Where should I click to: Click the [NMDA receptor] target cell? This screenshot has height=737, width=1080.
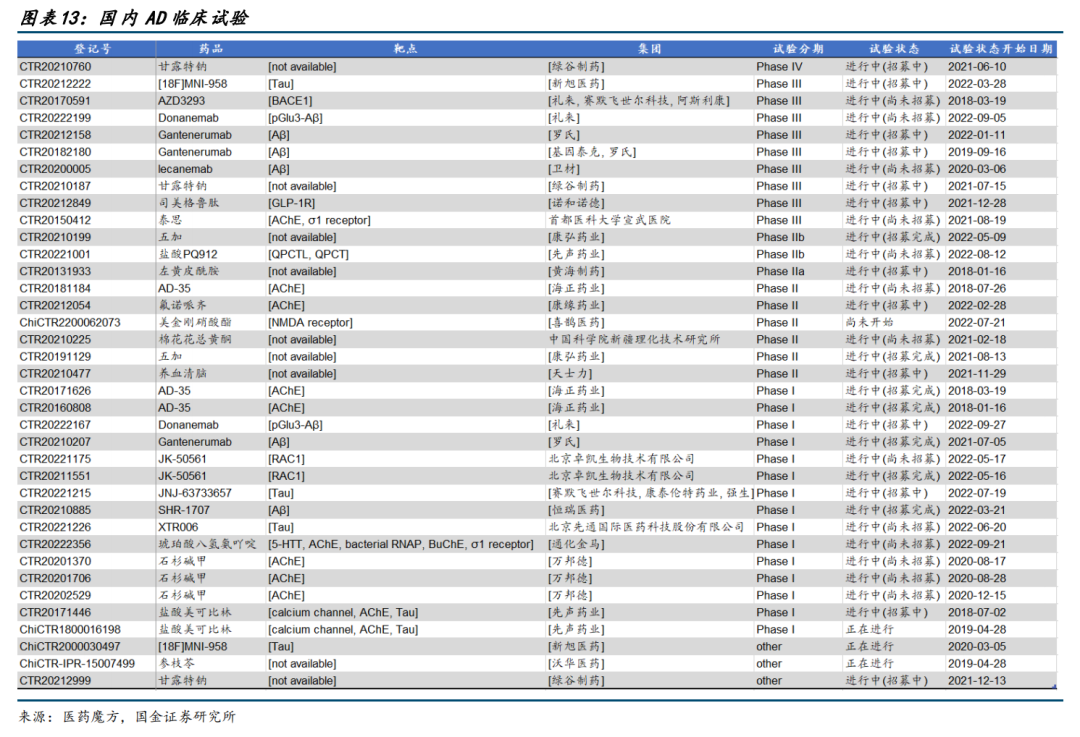(310, 323)
